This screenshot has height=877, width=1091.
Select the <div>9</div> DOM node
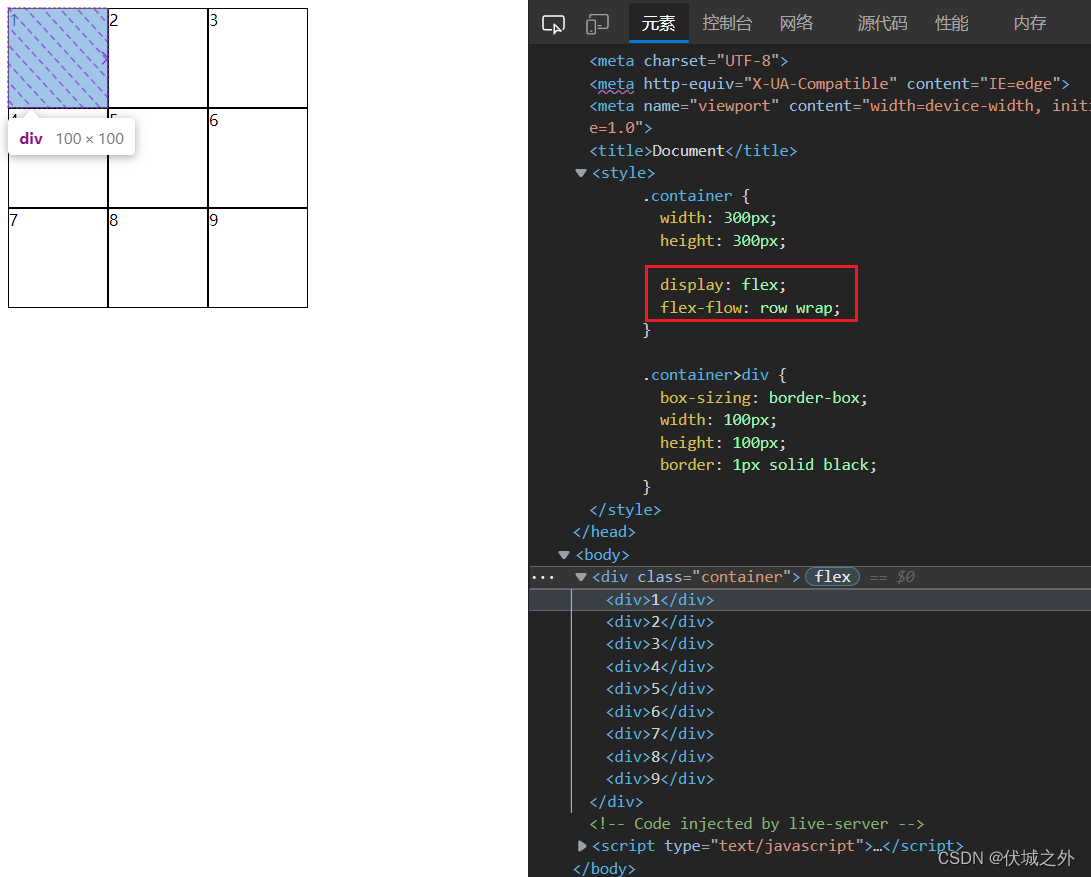click(660, 779)
